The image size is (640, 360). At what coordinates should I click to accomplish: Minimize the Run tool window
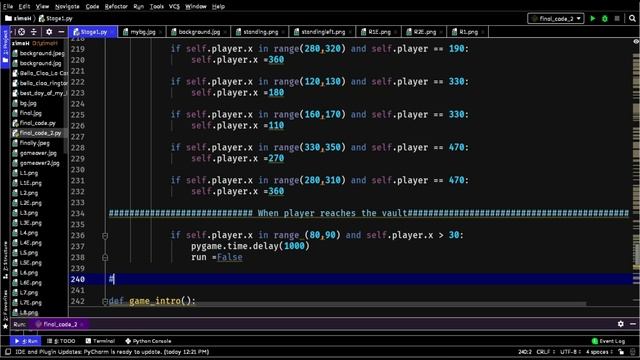[633, 324]
